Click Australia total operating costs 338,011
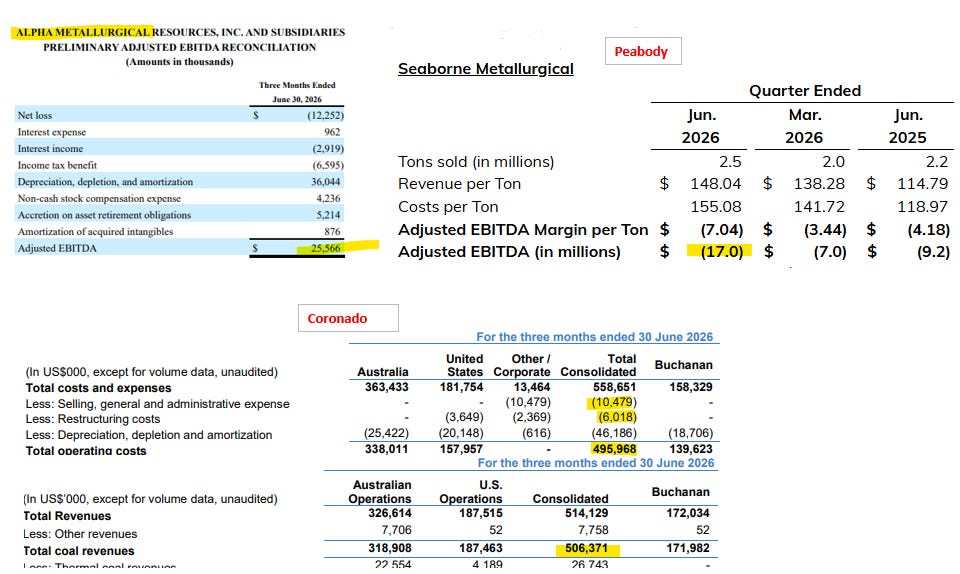This screenshot has height=574, width=960. pos(386,449)
